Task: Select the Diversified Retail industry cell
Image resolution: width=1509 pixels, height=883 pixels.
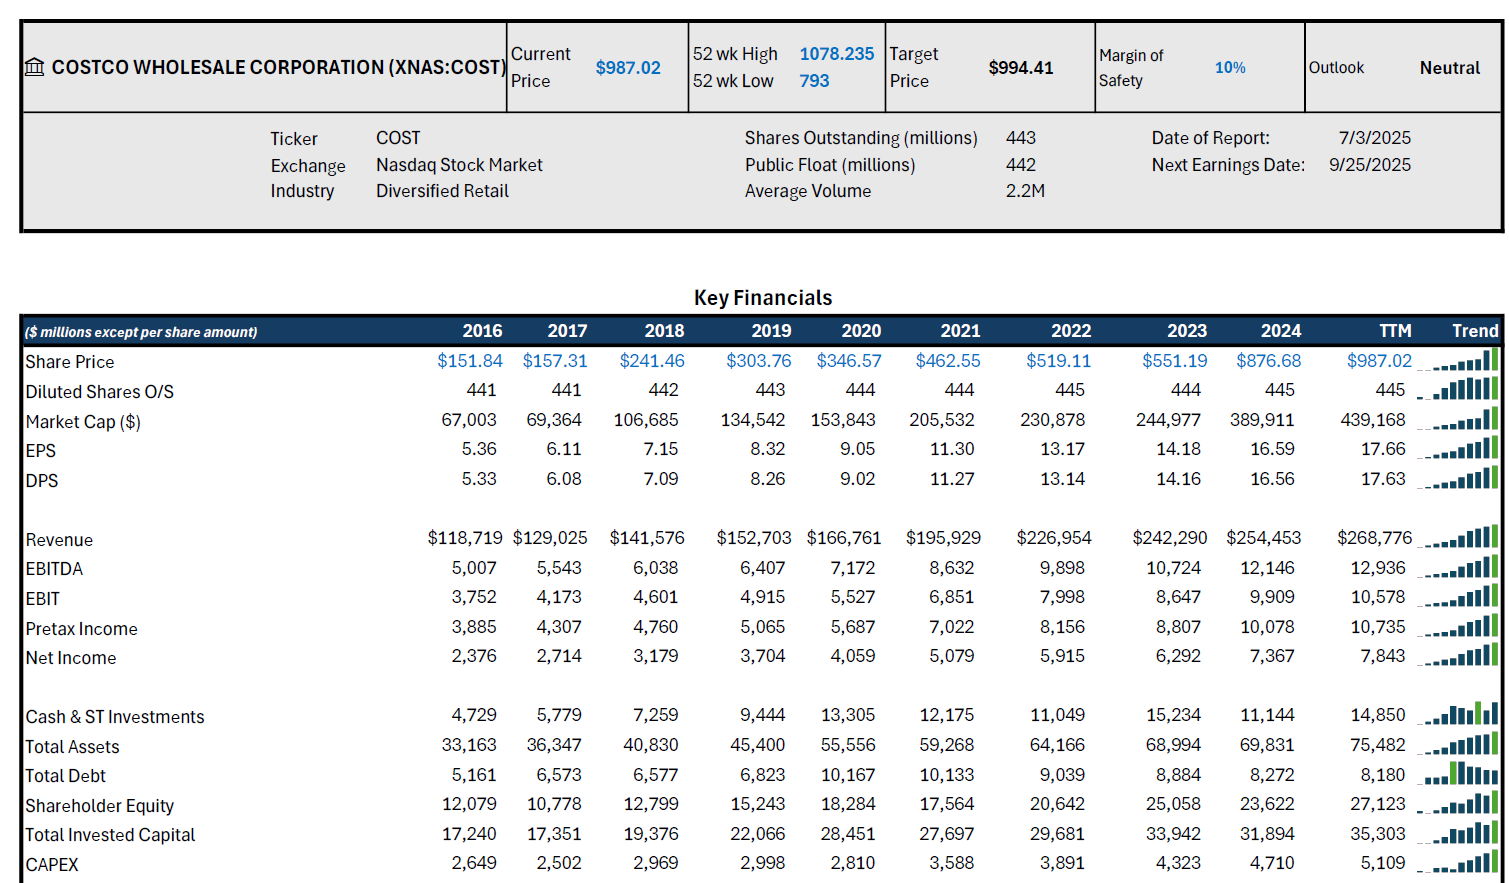Action: pyautogui.click(x=442, y=191)
